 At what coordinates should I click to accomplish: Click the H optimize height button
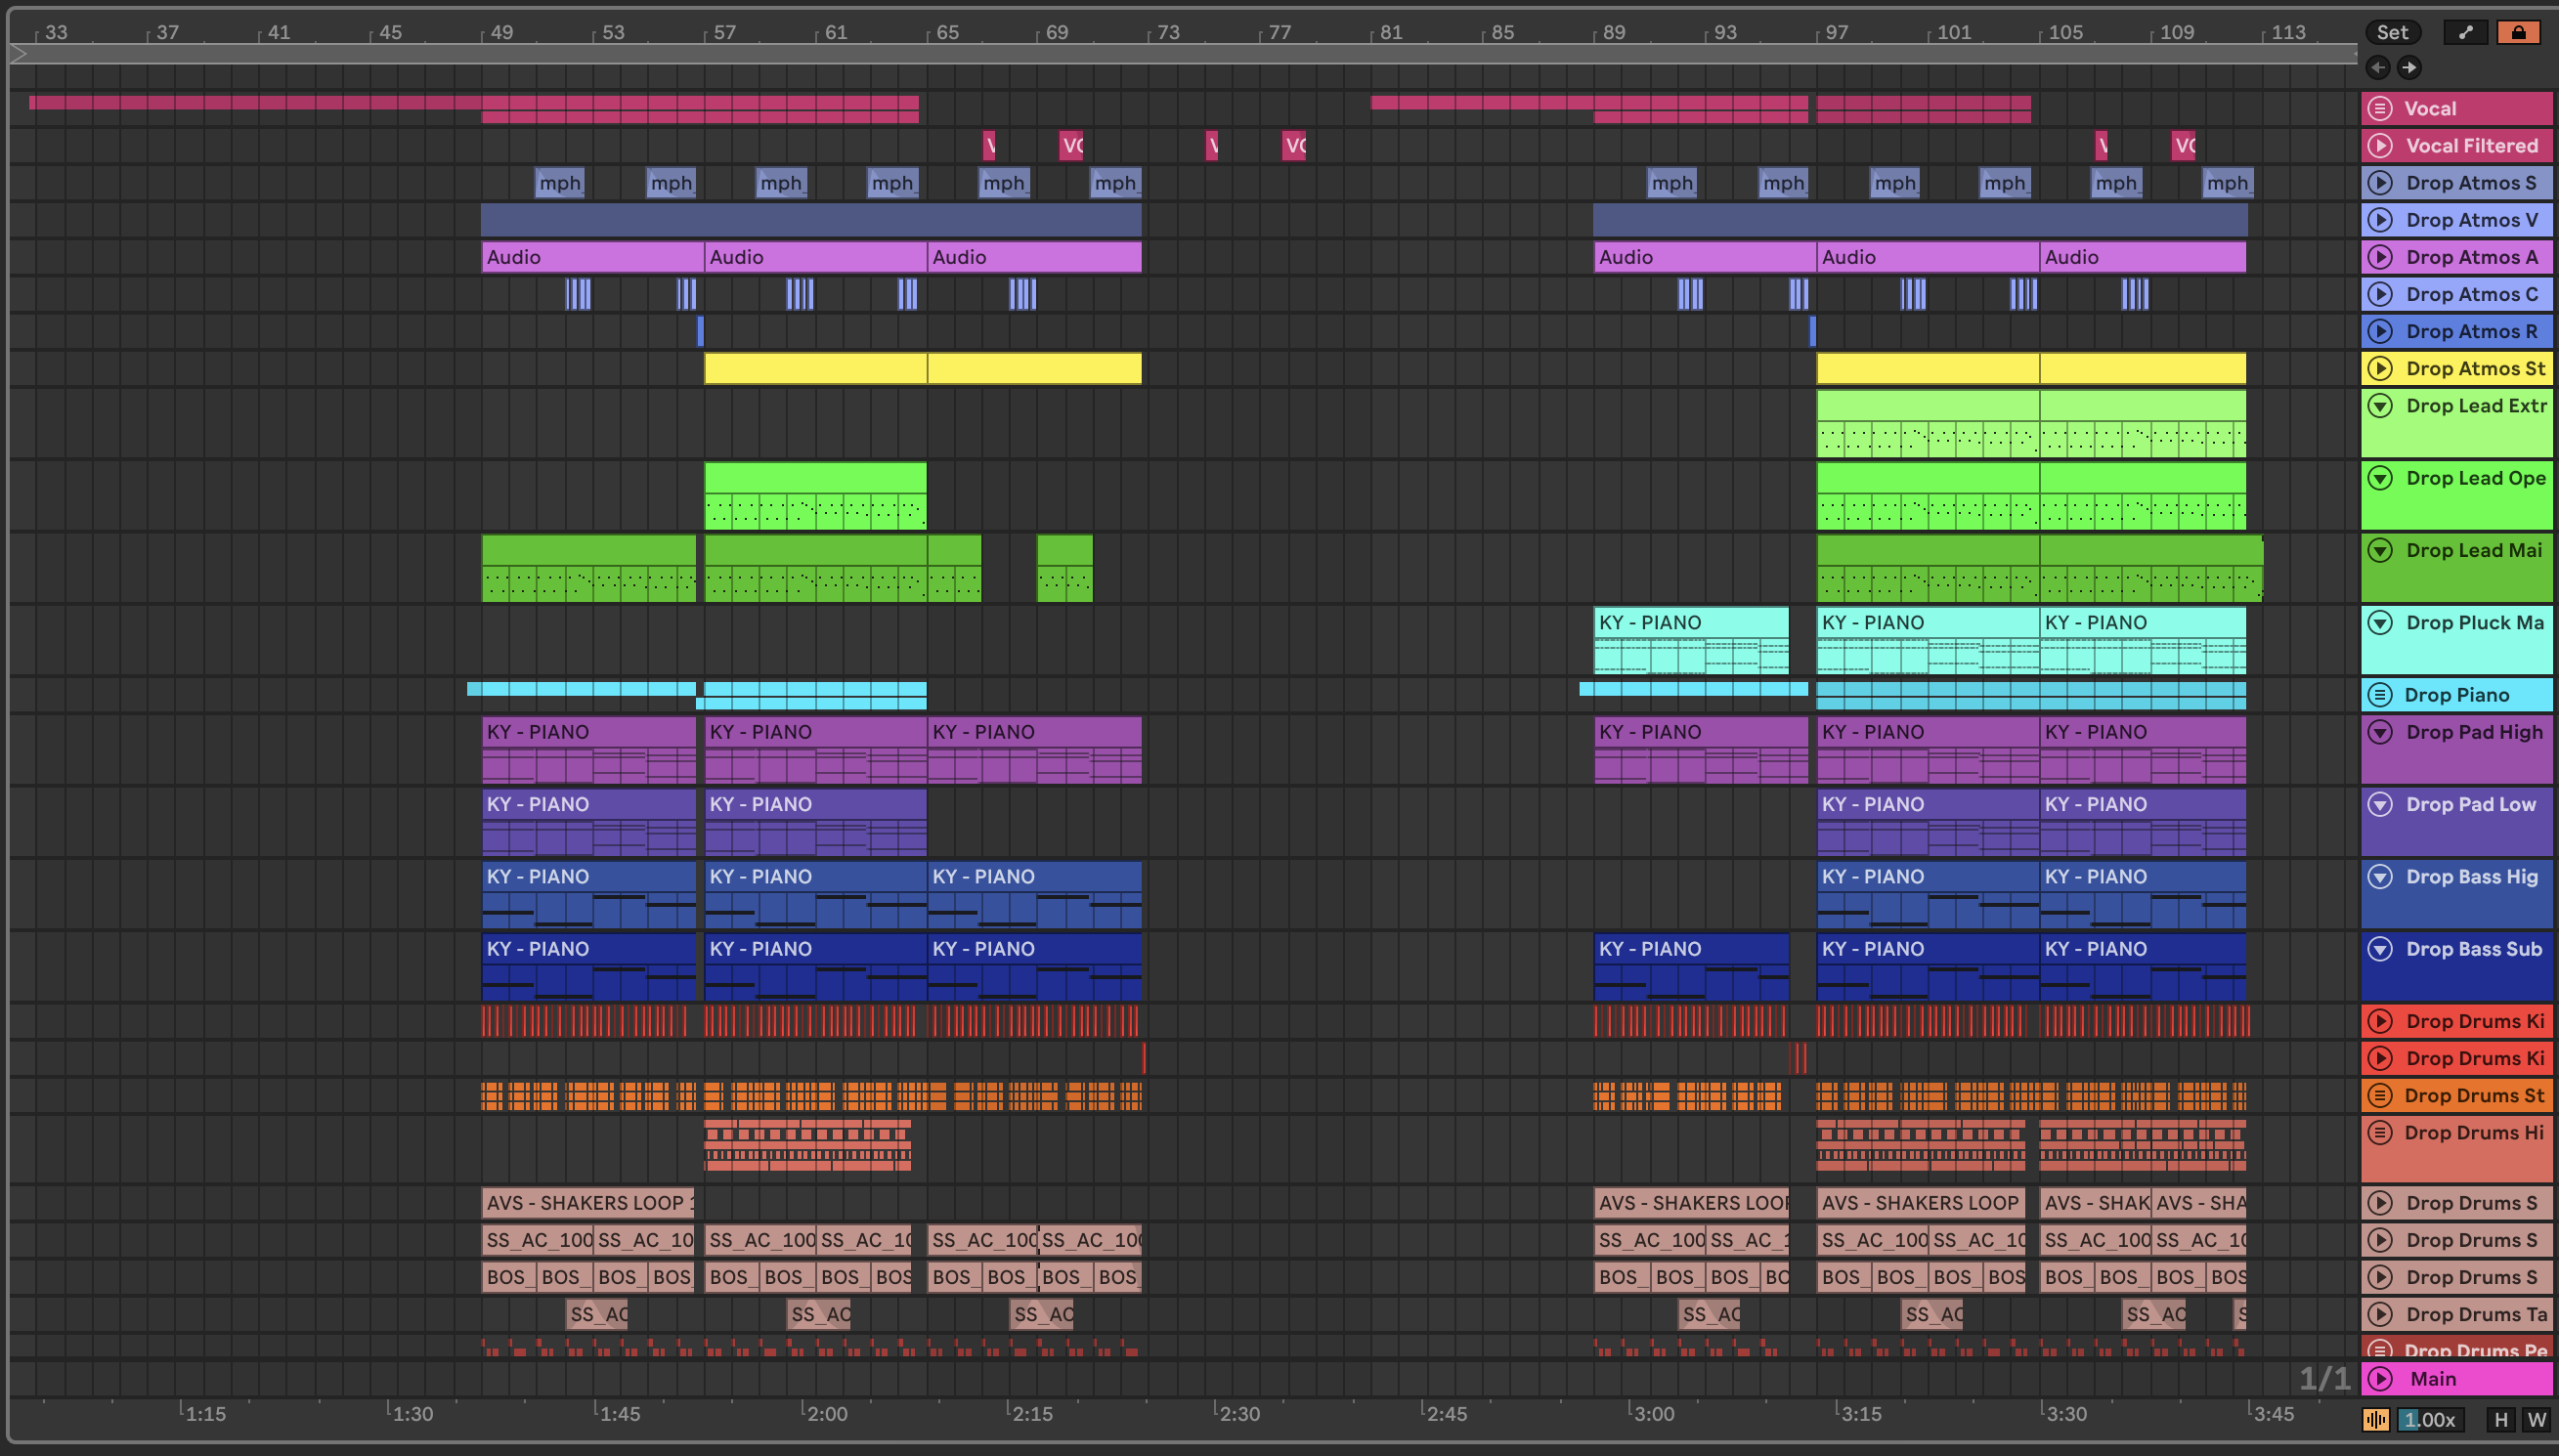click(2501, 1420)
